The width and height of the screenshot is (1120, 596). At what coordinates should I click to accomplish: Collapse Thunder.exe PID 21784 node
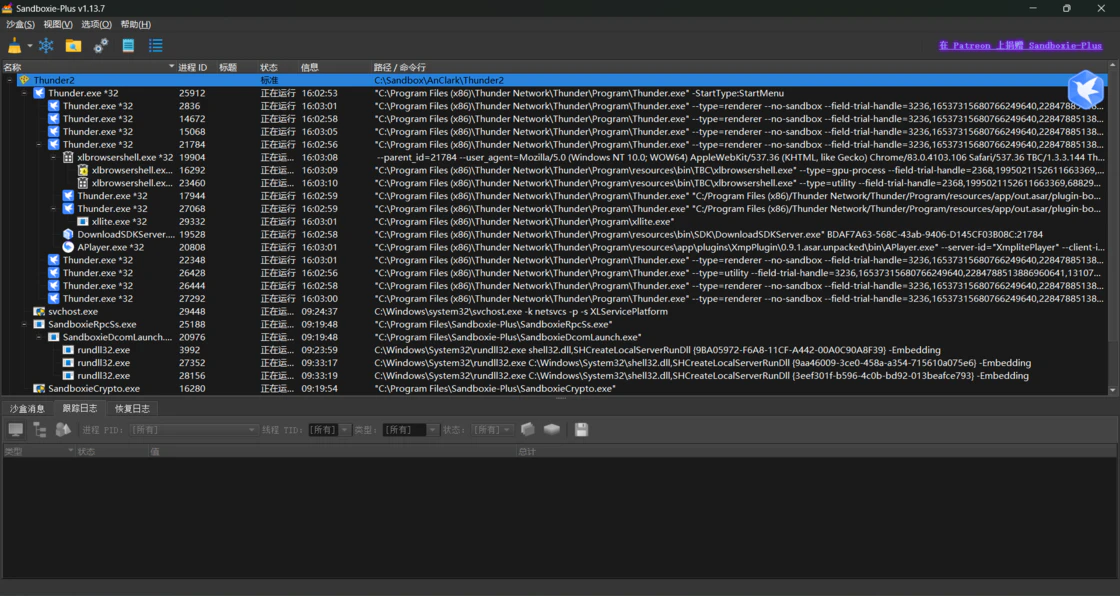(x=39, y=144)
